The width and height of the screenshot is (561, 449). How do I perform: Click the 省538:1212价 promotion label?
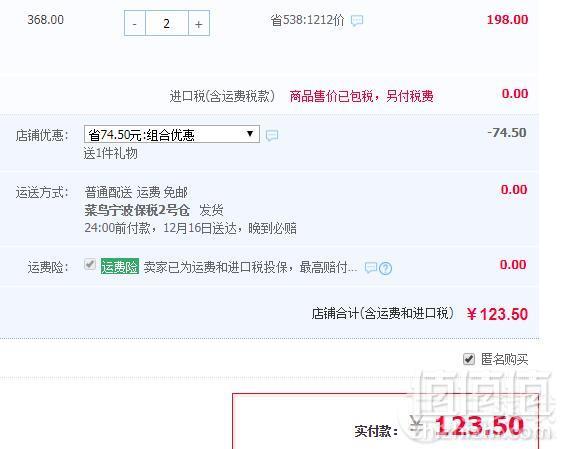[x=307, y=20]
